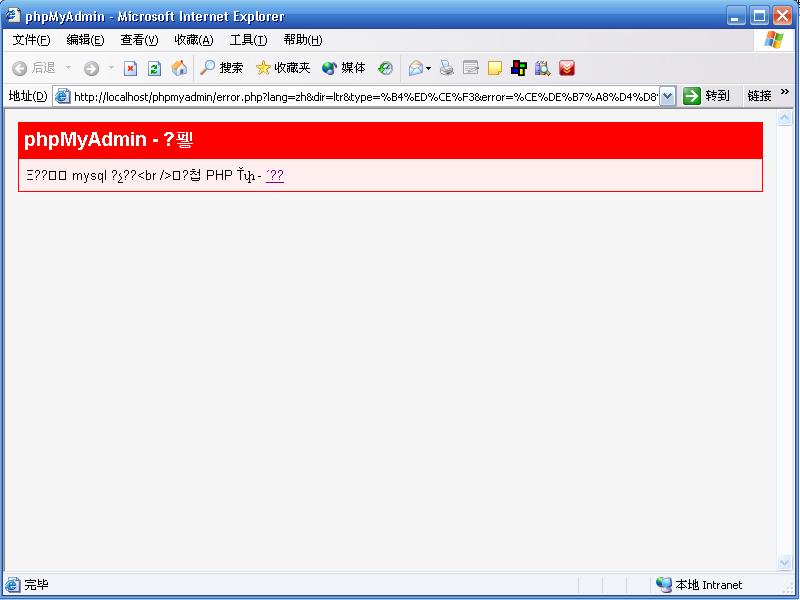
Task: Close the Internet Explorer window
Action: 782,16
